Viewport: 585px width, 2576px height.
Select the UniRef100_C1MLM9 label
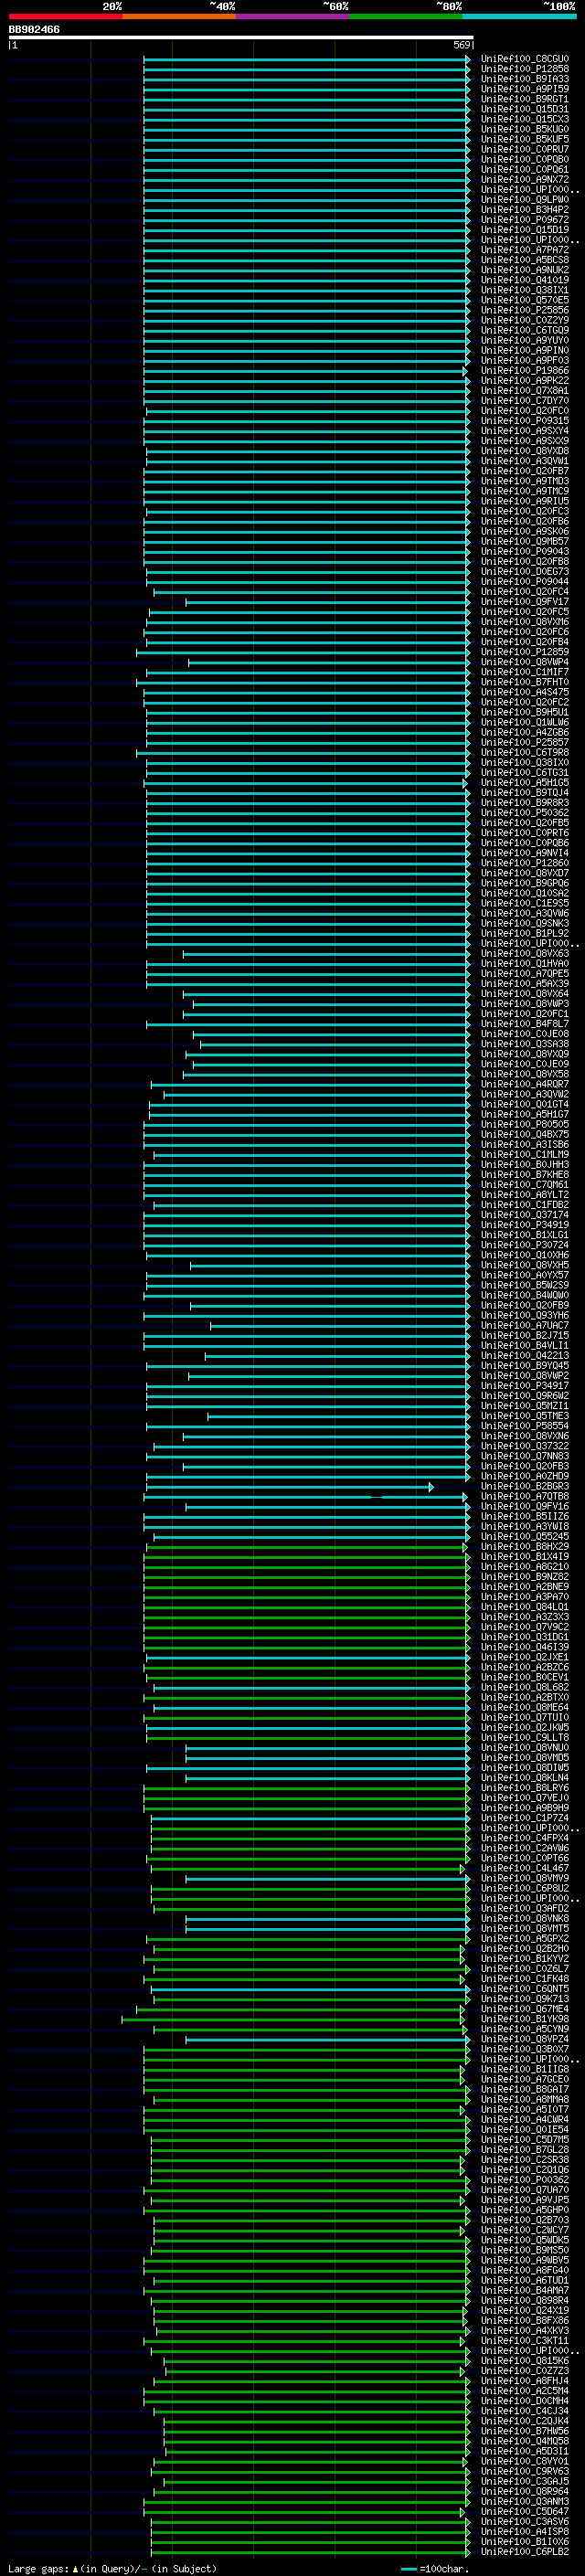[524, 1154]
